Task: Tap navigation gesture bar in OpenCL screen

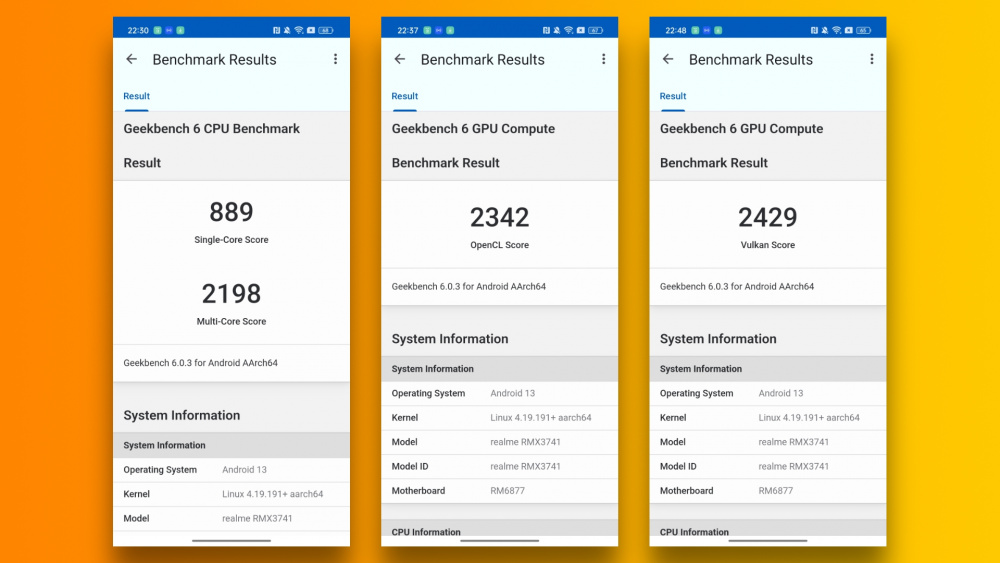Action: click(499, 541)
